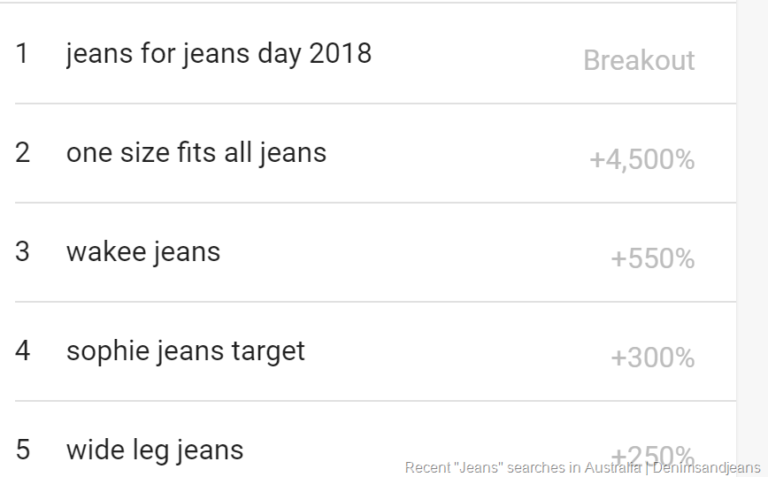The height and width of the screenshot is (477, 768).
Task: Open the "sophie jeans target" related query
Action: click(185, 351)
